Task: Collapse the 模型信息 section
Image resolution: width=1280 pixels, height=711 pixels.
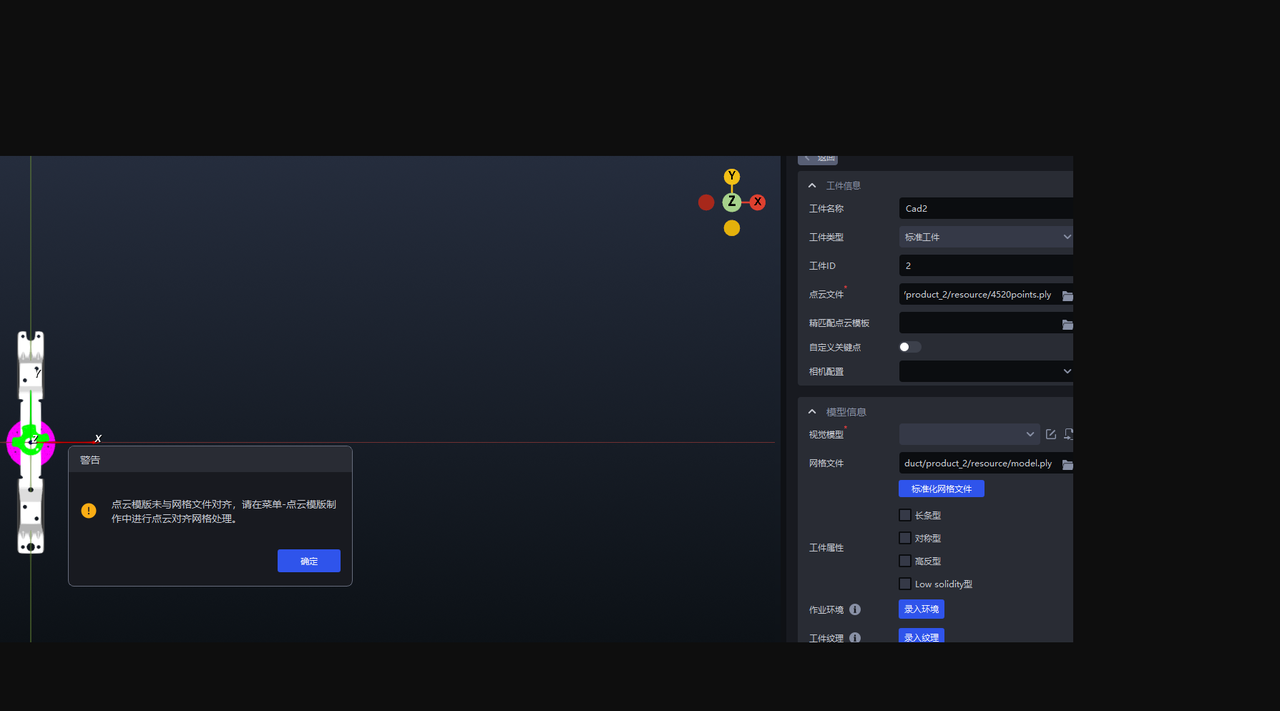Action: (813, 412)
